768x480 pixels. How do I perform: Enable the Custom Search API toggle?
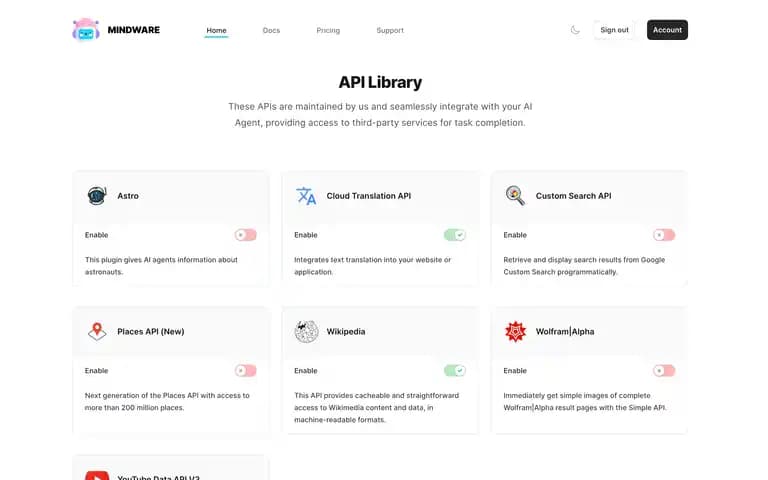[664, 235]
